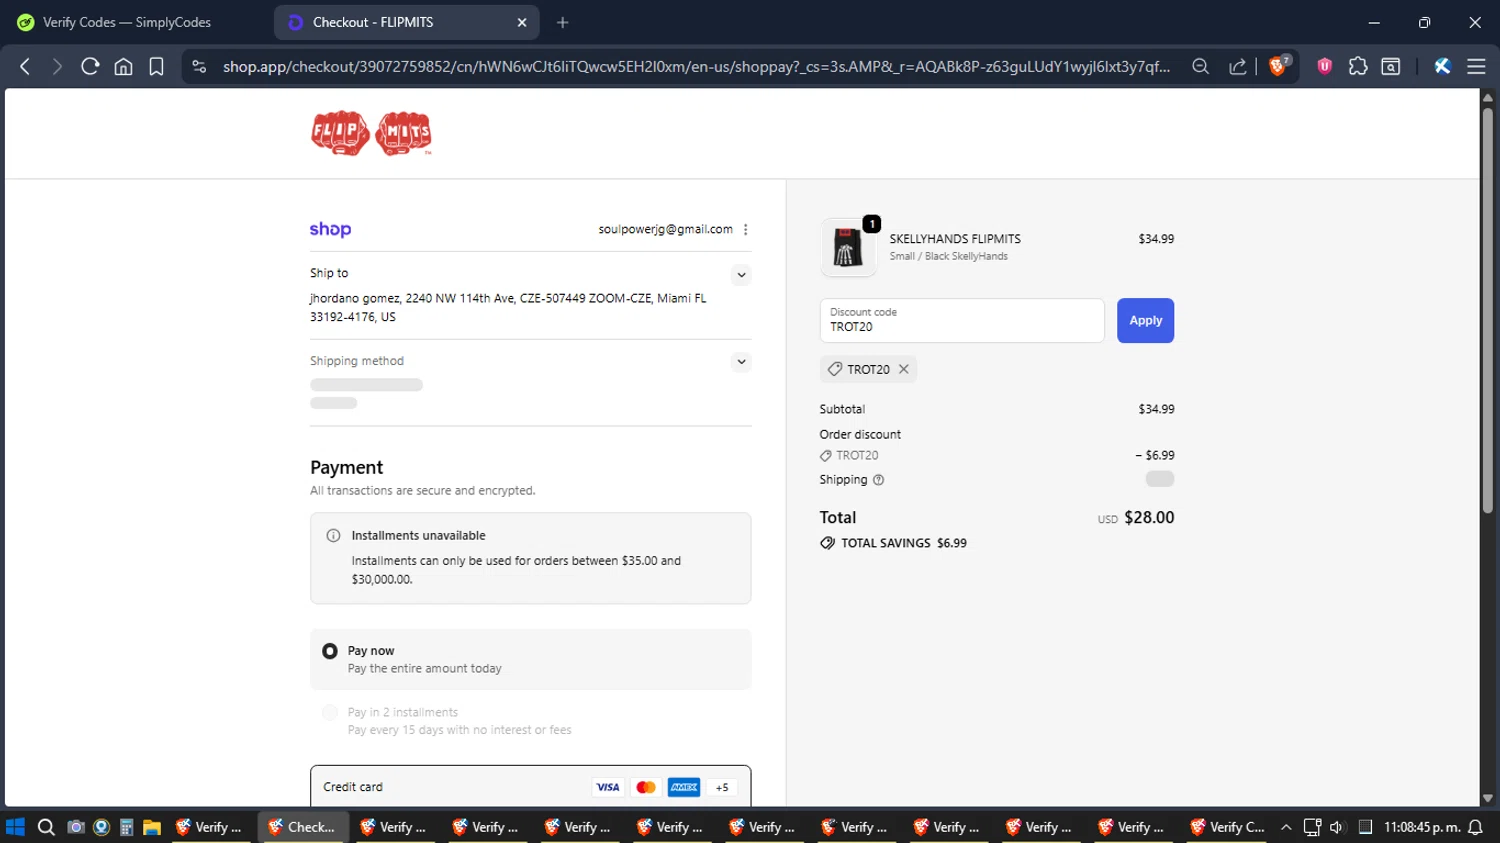Screen dimensions: 1500x843
Task: Click the American Express card icon
Action: (684, 787)
